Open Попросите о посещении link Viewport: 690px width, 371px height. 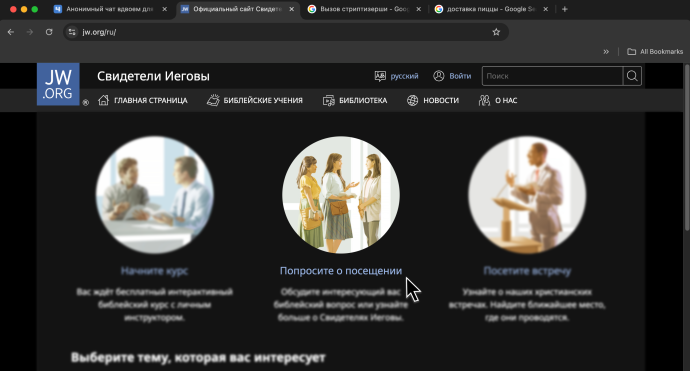pyautogui.click(x=341, y=271)
